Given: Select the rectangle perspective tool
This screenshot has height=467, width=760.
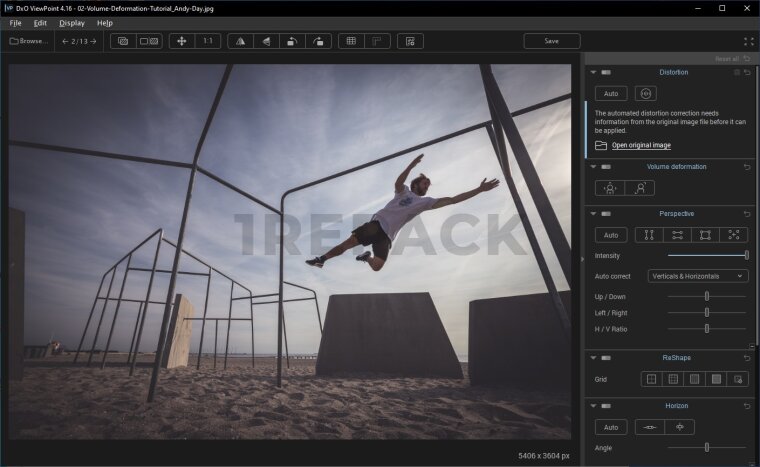Looking at the screenshot, I should [705, 235].
